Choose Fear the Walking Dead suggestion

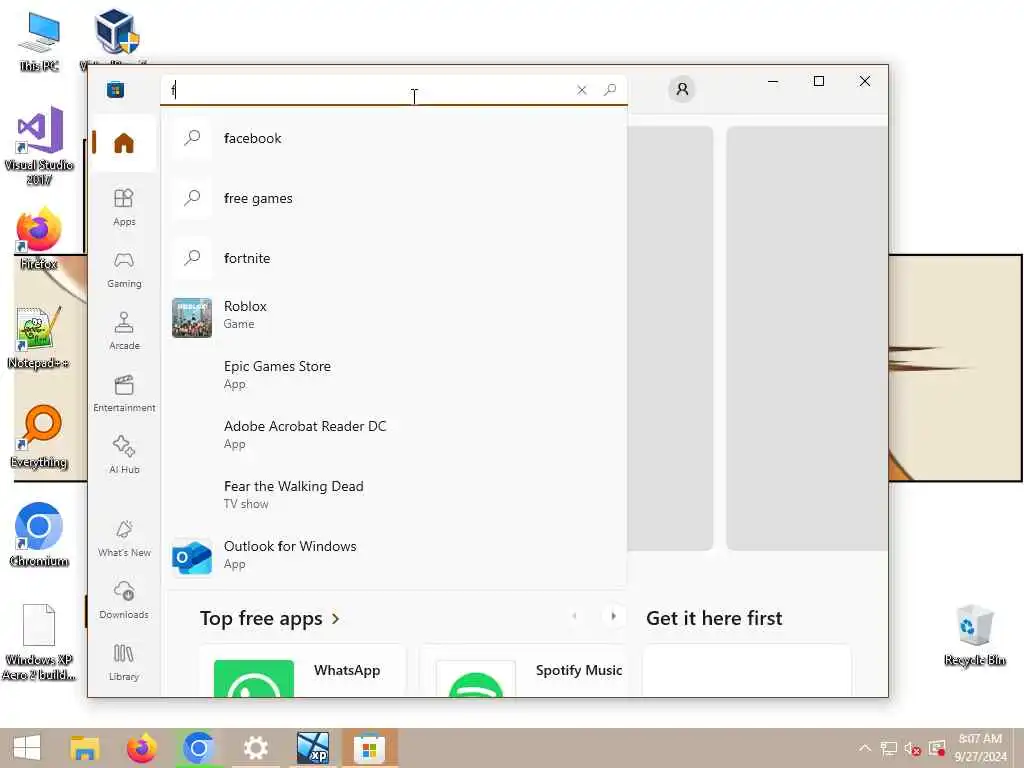tap(394, 498)
